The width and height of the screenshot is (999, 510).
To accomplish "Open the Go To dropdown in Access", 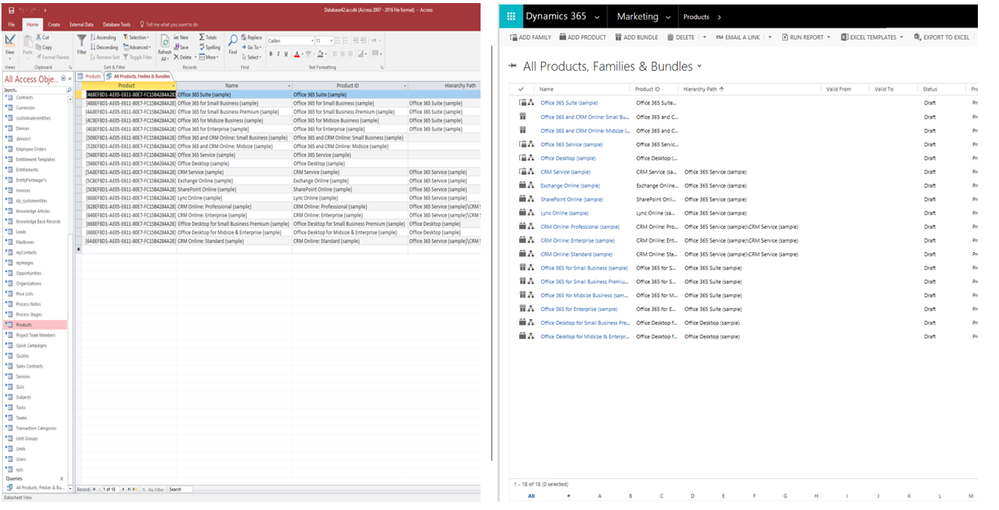I will 251,47.
